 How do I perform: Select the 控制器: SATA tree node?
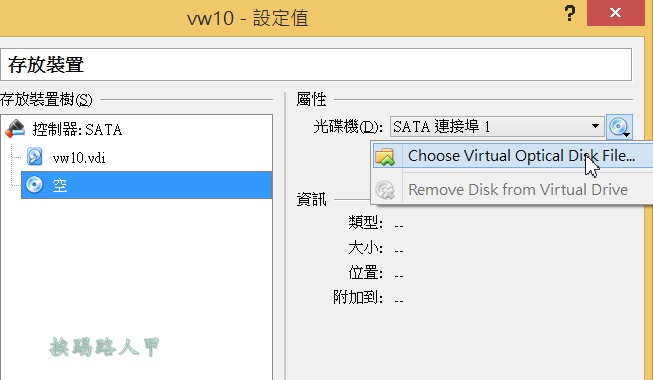pos(77,129)
